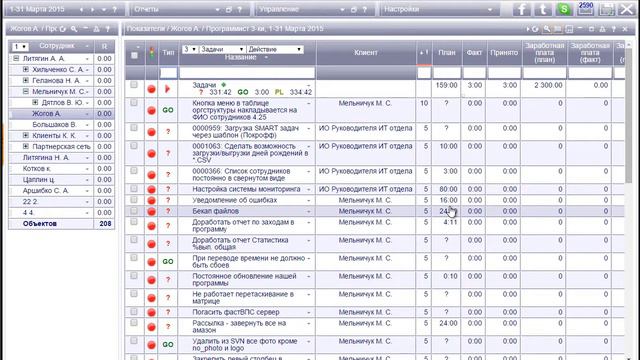Go to previous period before 1-31 Марта 2015
This screenshot has height=360, width=640.
point(82,9)
